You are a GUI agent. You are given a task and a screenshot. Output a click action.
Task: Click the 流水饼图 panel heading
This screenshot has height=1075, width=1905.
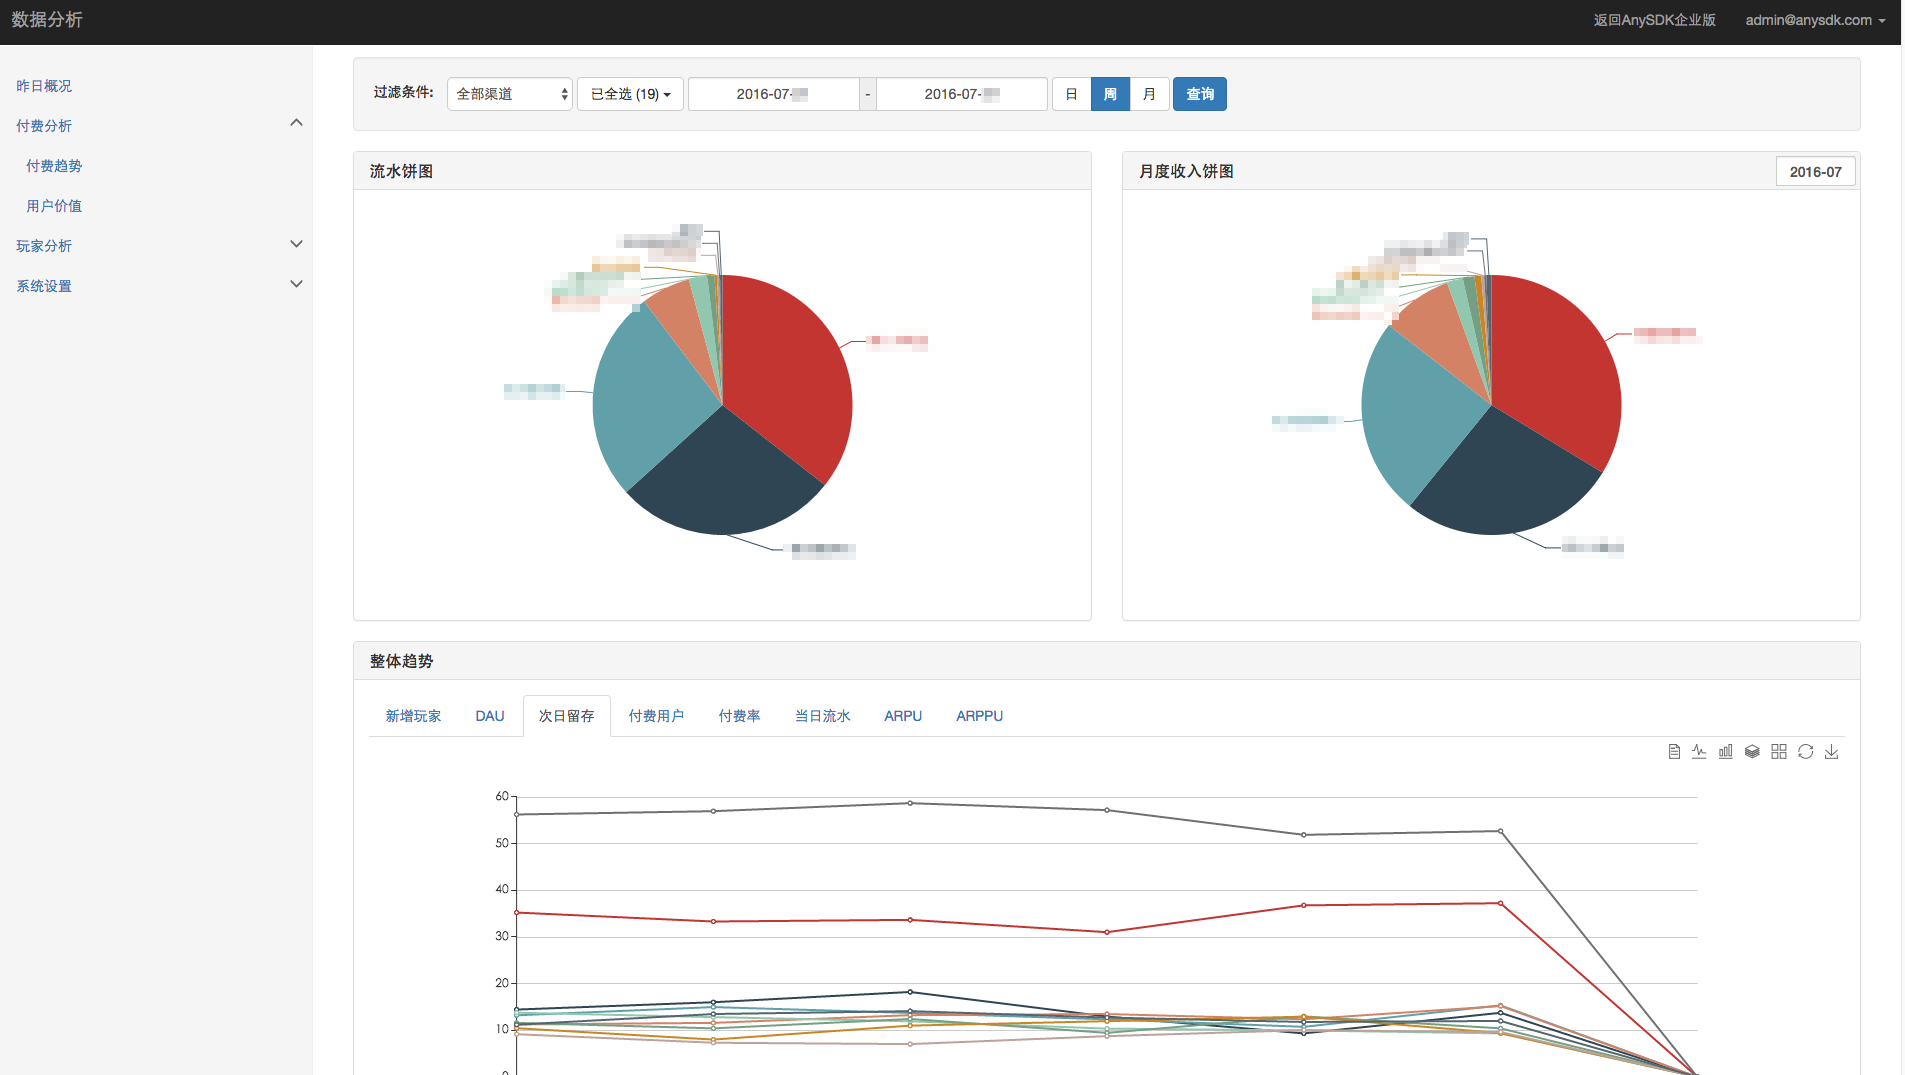click(402, 171)
